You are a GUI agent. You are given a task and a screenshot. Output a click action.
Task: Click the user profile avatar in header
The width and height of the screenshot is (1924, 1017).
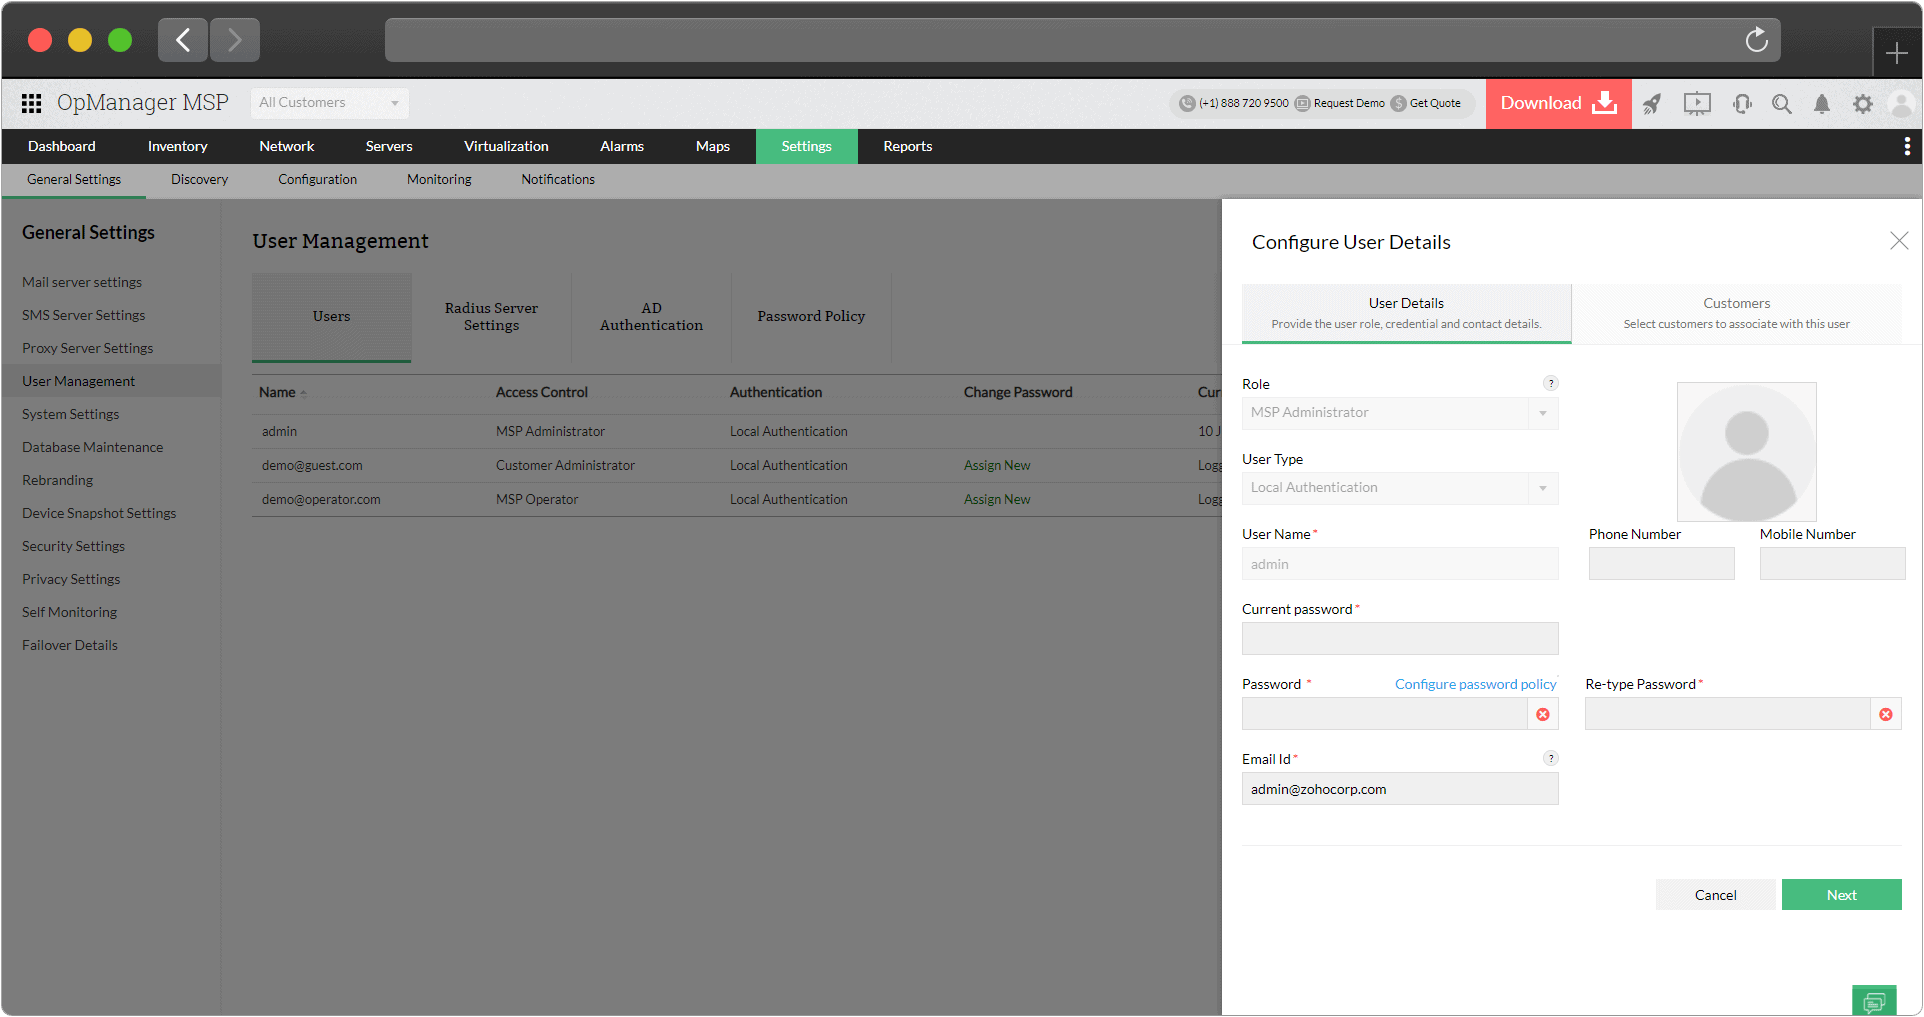1901,103
